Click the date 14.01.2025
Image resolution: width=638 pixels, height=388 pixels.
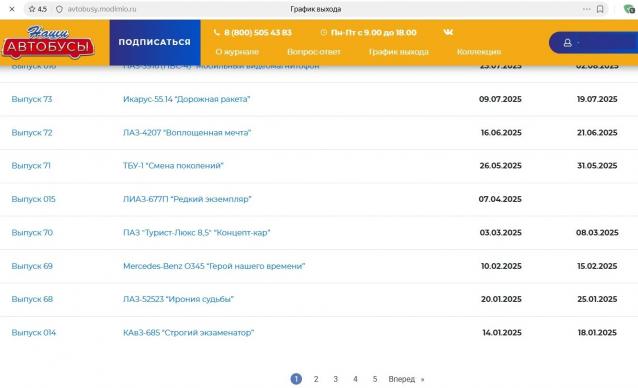[502, 333]
